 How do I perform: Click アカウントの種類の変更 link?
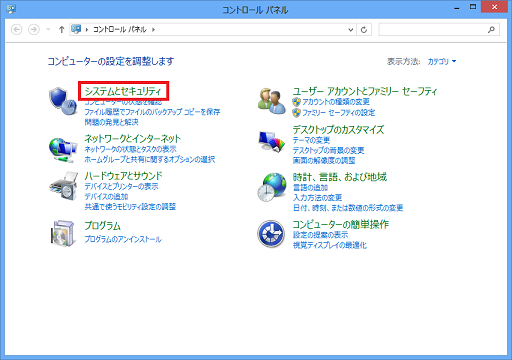[336, 102]
